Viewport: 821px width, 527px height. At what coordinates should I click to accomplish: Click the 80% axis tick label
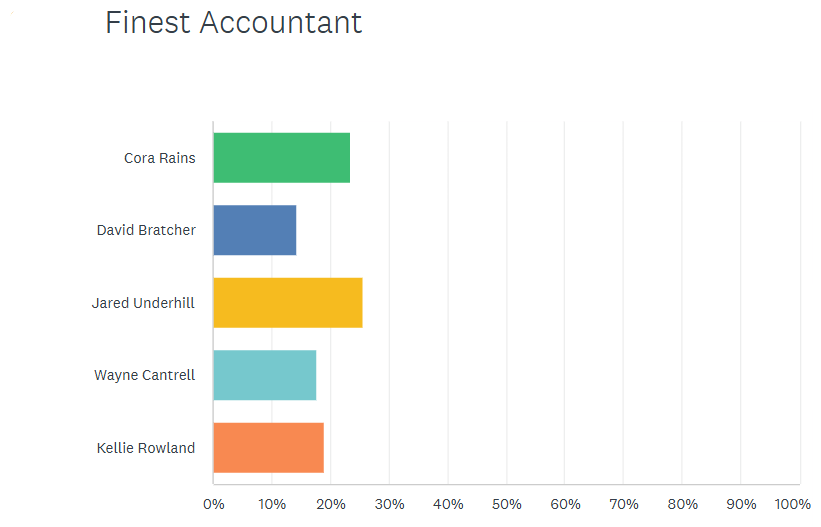pyautogui.click(x=683, y=504)
